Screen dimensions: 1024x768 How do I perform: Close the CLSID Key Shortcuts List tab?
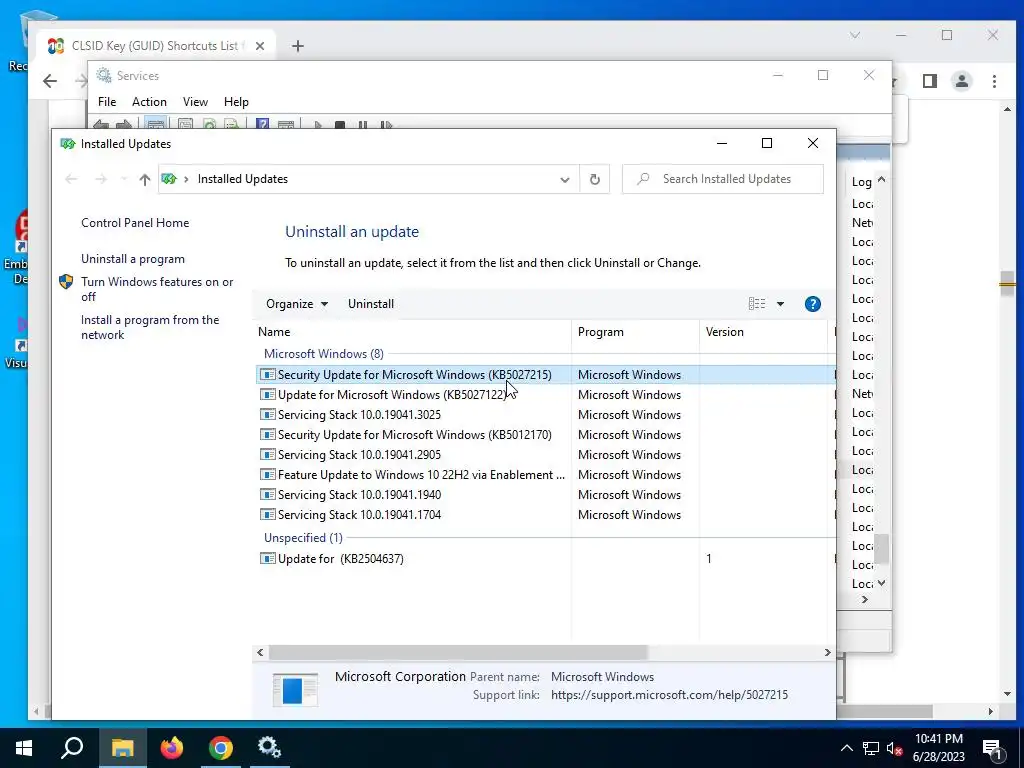tap(260, 46)
